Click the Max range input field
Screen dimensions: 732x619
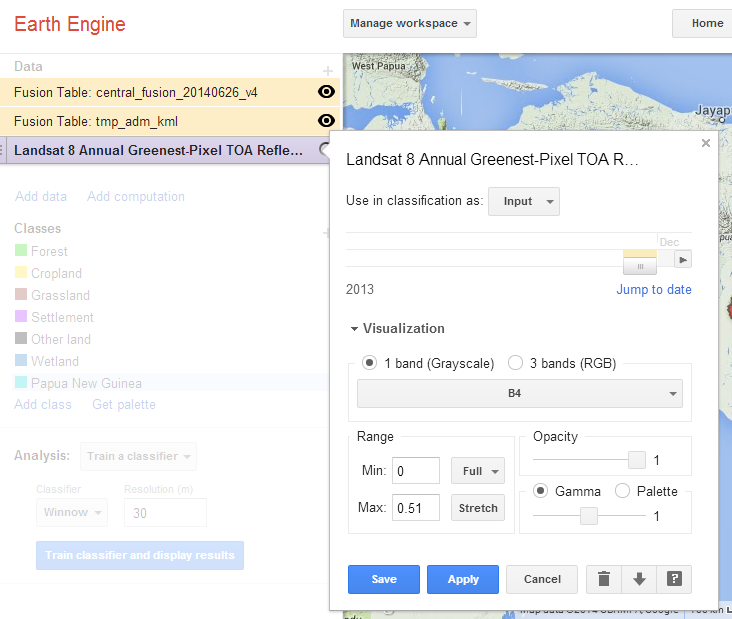pos(416,508)
